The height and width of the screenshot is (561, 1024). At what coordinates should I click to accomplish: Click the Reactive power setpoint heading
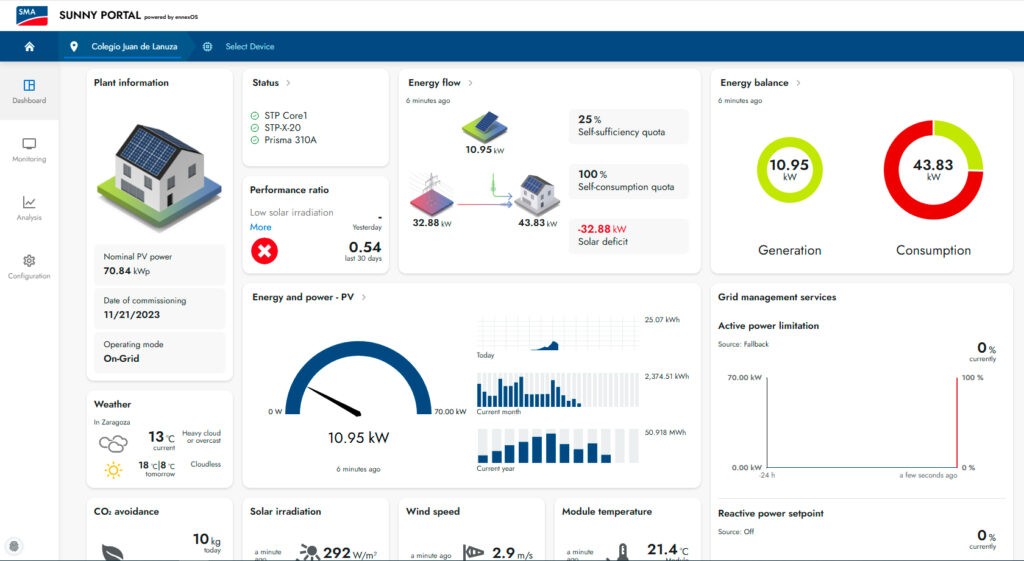771,513
